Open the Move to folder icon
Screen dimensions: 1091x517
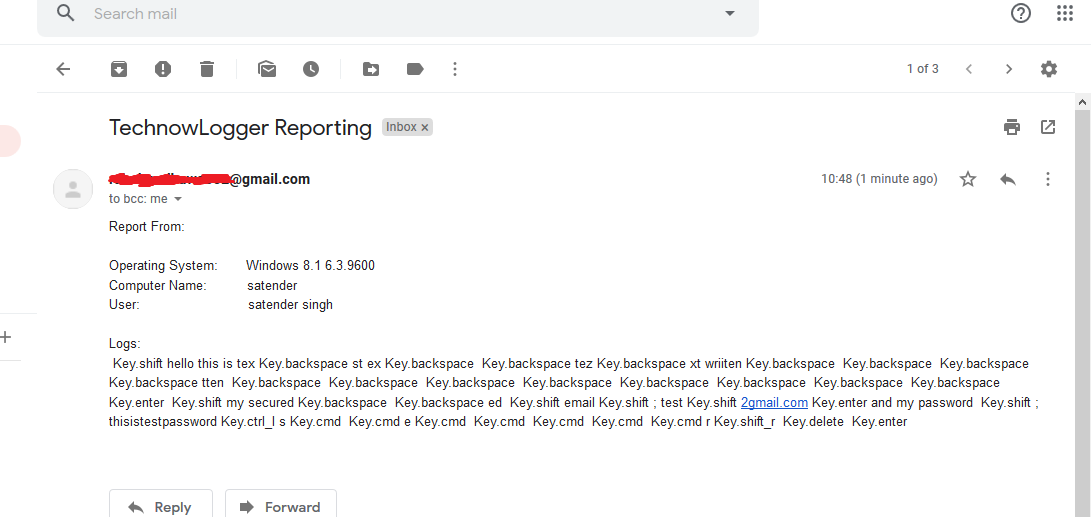(371, 69)
